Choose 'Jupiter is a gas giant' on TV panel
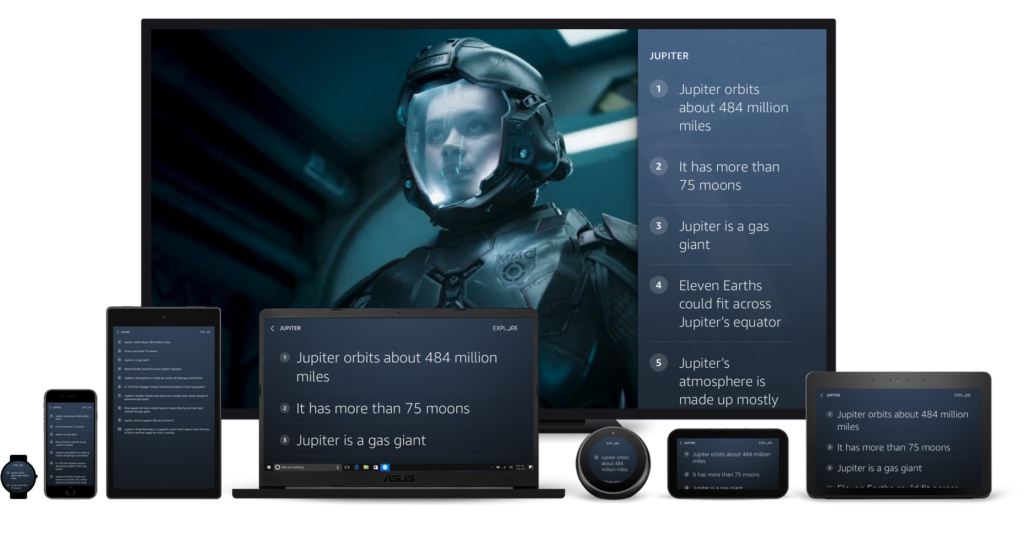1024x542 pixels. pyautogui.click(x=723, y=235)
